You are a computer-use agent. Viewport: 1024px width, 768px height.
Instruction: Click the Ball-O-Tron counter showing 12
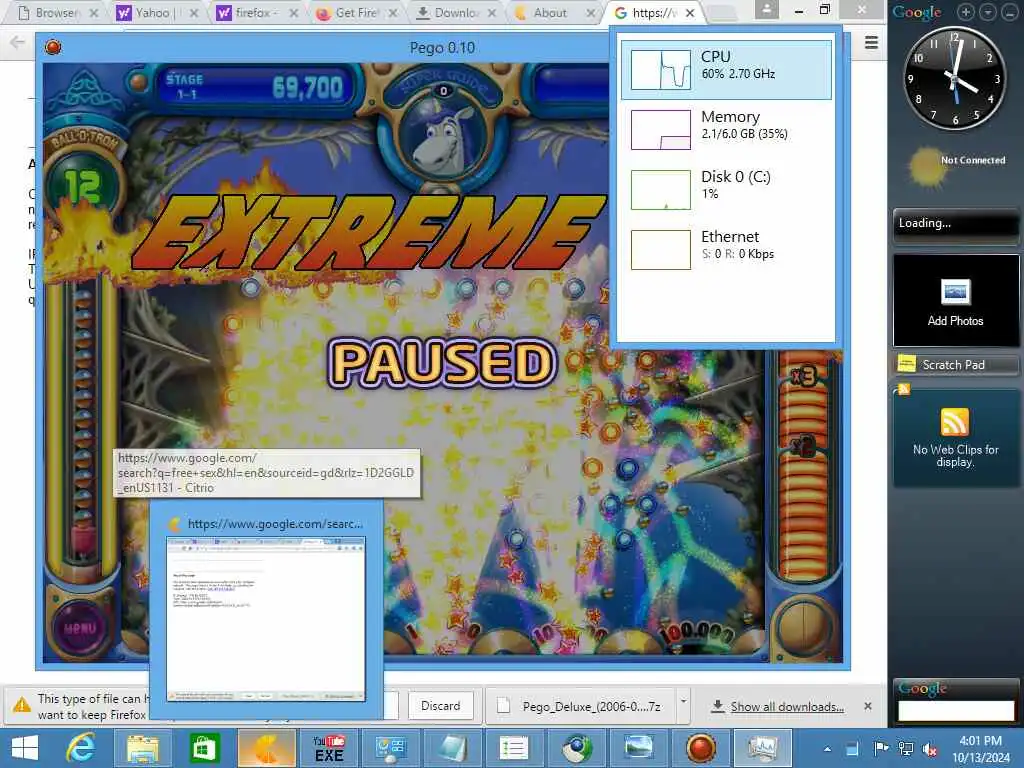pos(82,186)
